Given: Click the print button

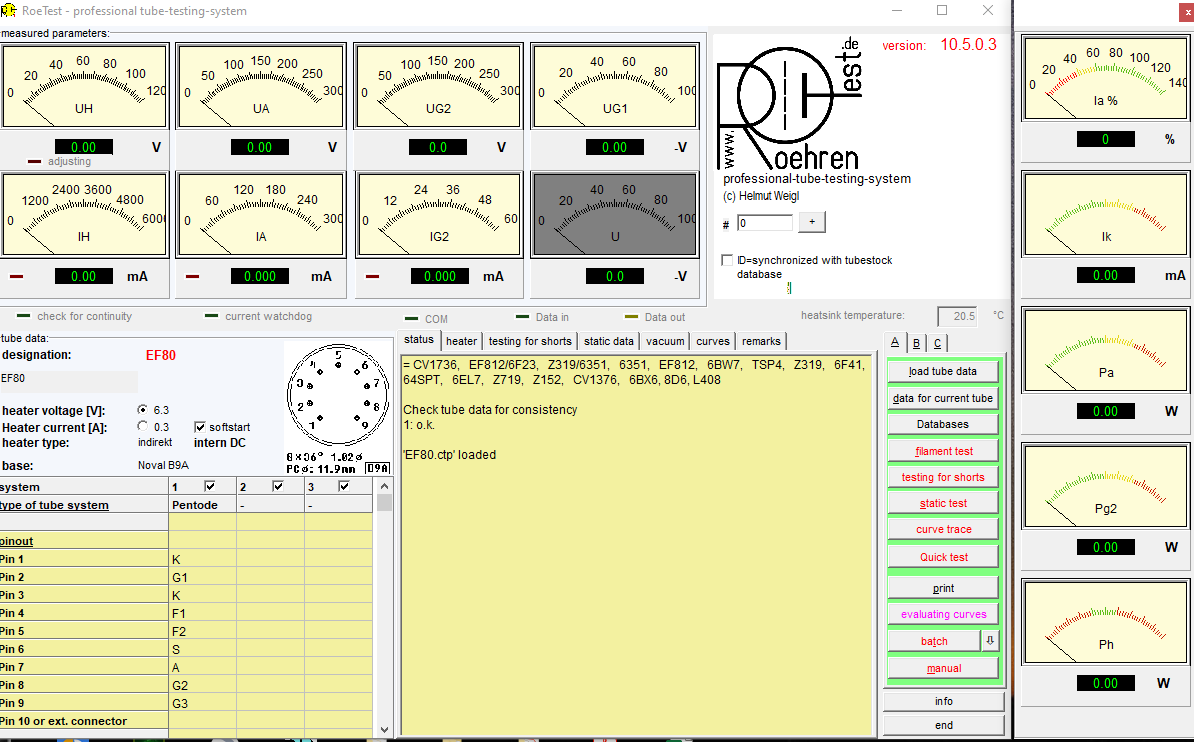Looking at the screenshot, I should (943, 588).
